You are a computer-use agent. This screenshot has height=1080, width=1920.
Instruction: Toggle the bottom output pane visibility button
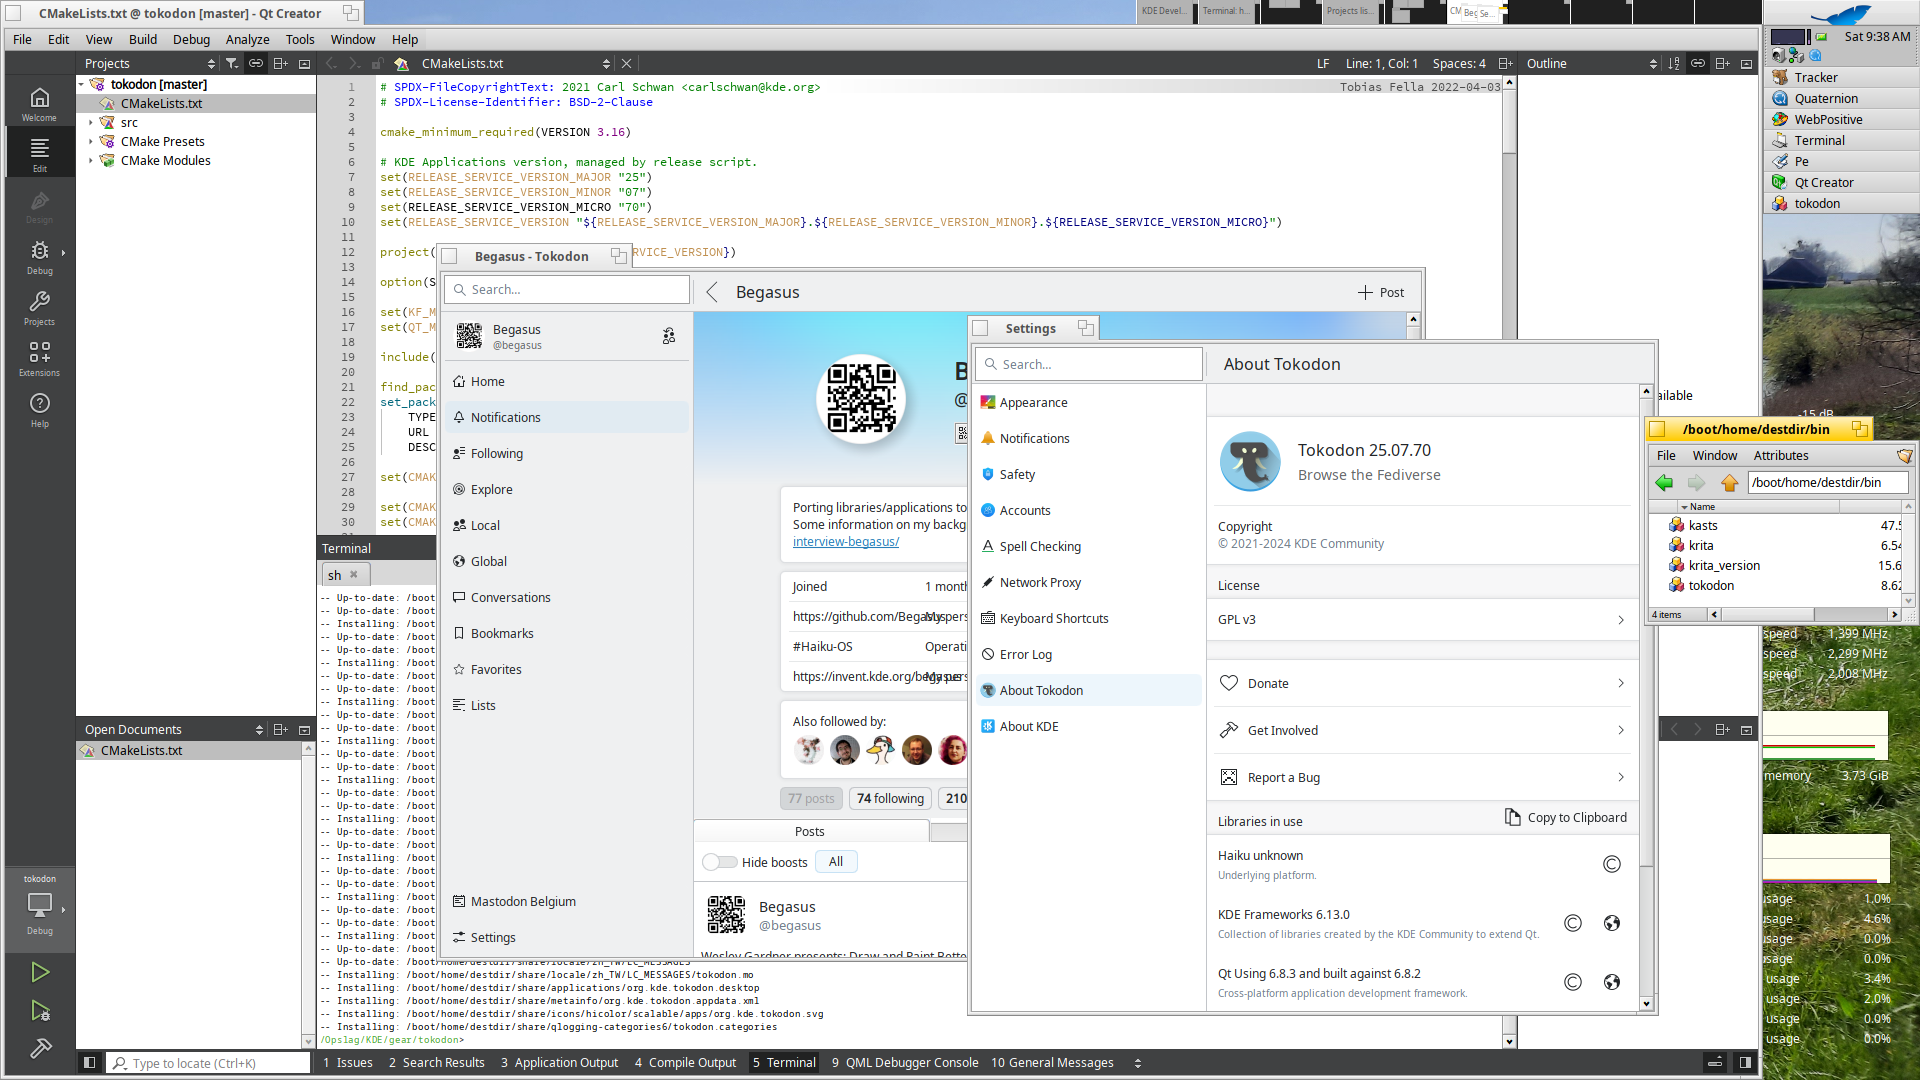[x=1715, y=1062]
